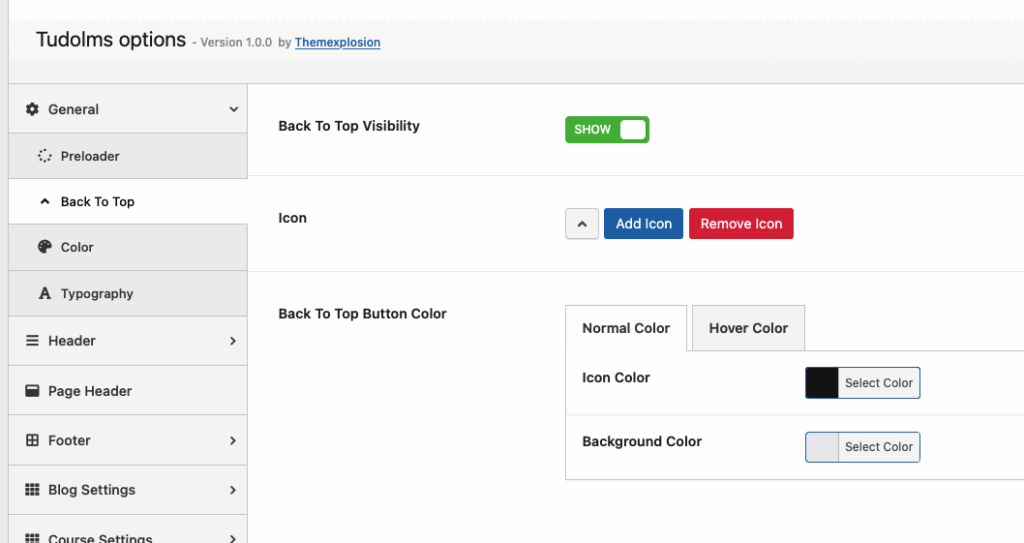Image resolution: width=1024 pixels, height=543 pixels.
Task: Click the General gear icon
Action: pyautogui.click(x=32, y=109)
